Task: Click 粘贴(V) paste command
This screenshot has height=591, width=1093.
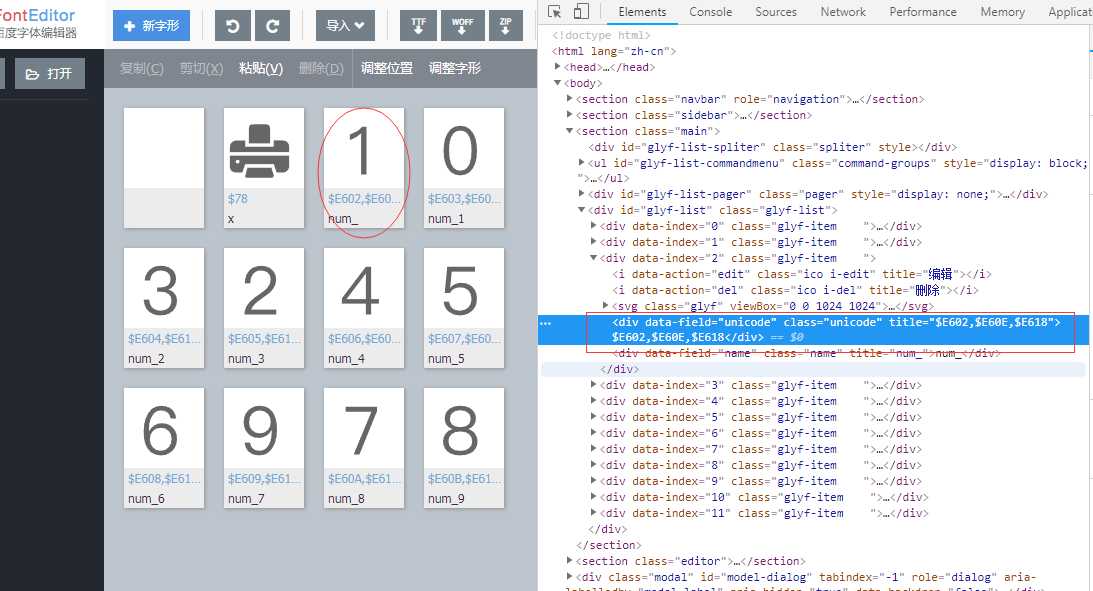Action: pyautogui.click(x=261, y=68)
